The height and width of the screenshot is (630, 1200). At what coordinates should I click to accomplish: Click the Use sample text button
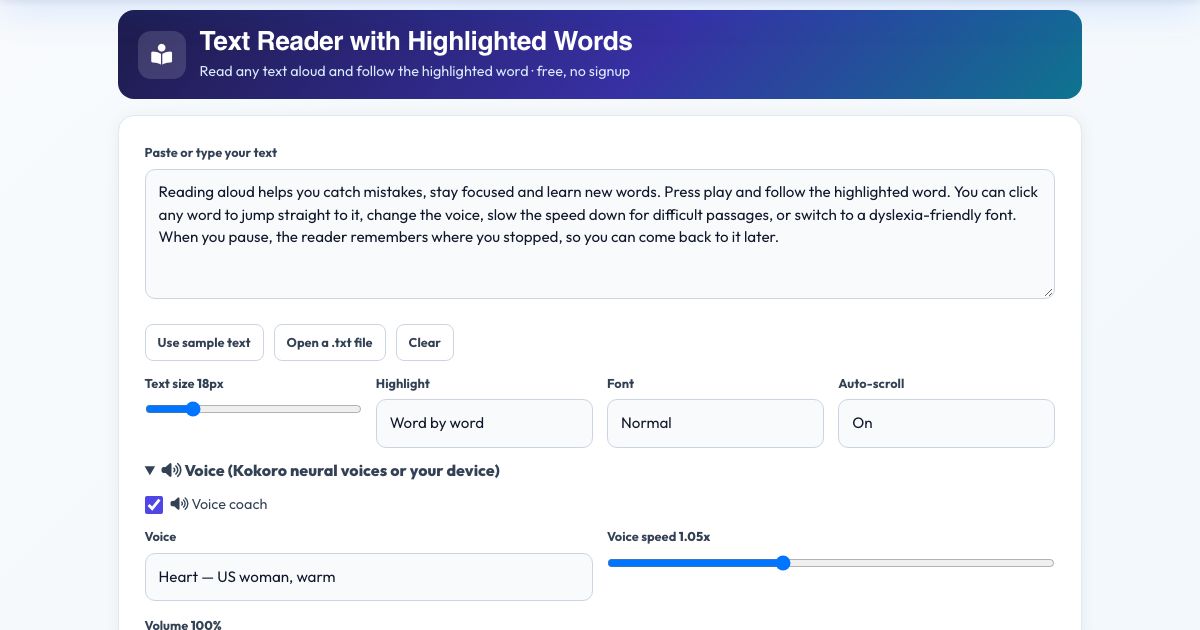click(x=204, y=342)
